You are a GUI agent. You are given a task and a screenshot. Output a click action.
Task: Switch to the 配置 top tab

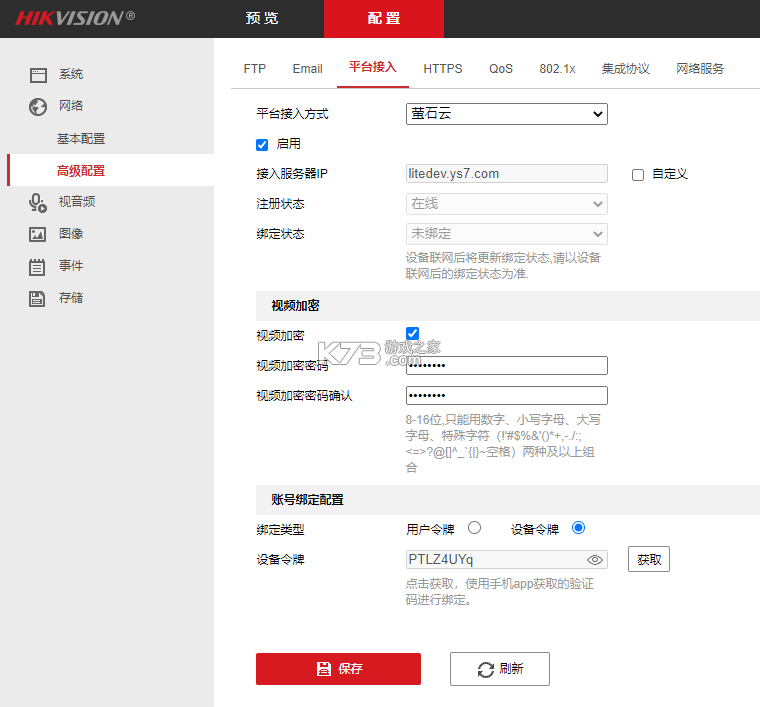384,18
